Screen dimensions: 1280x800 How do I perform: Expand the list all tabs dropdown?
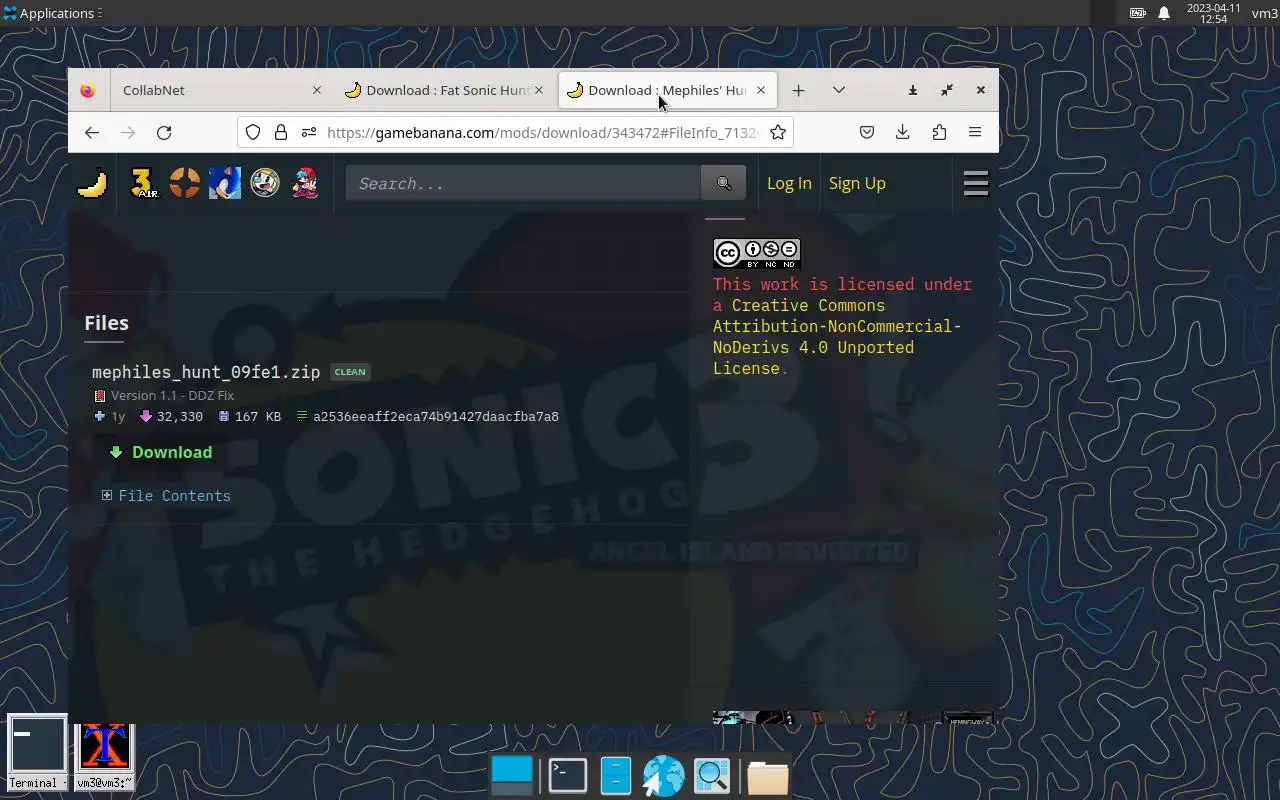point(839,90)
